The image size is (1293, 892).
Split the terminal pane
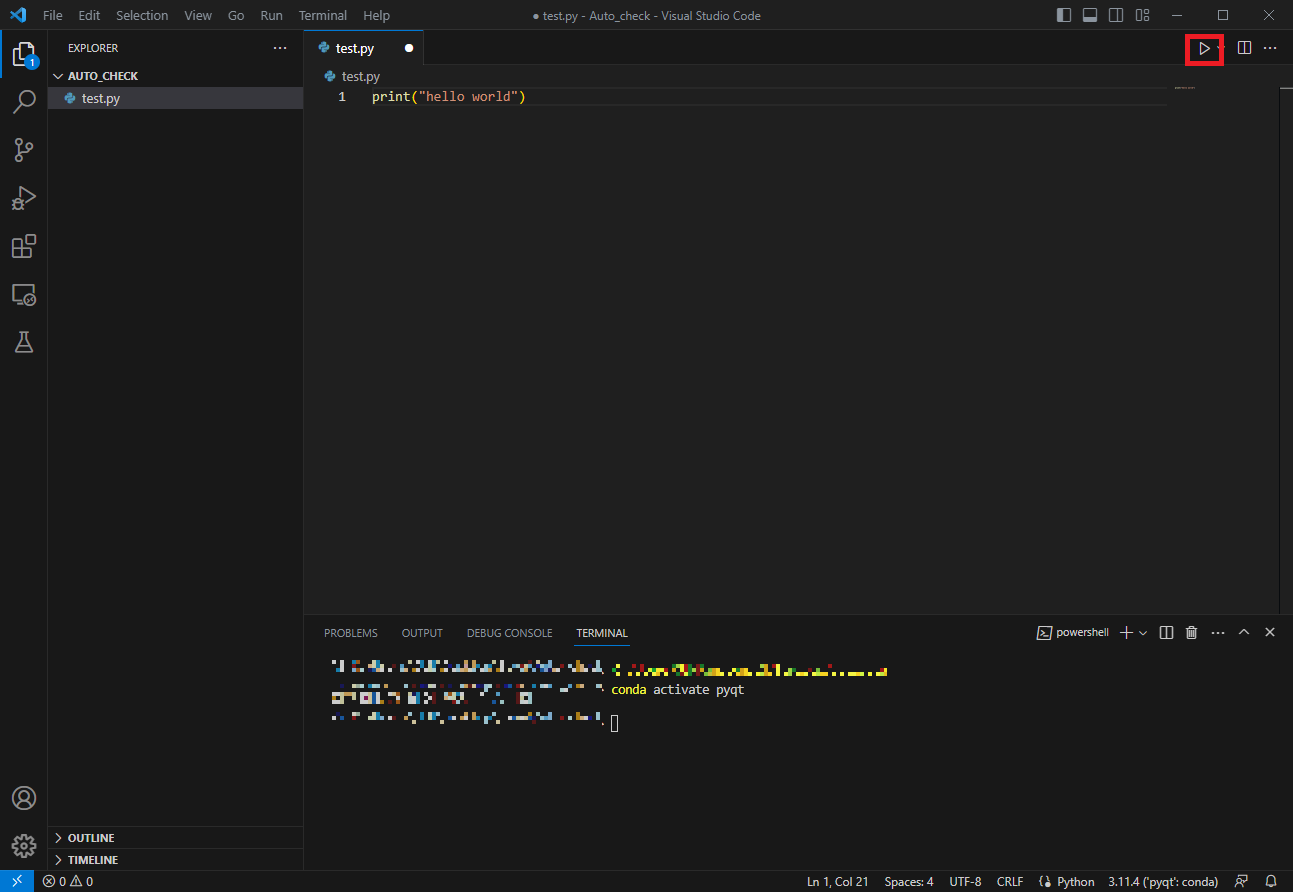[1166, 633]
